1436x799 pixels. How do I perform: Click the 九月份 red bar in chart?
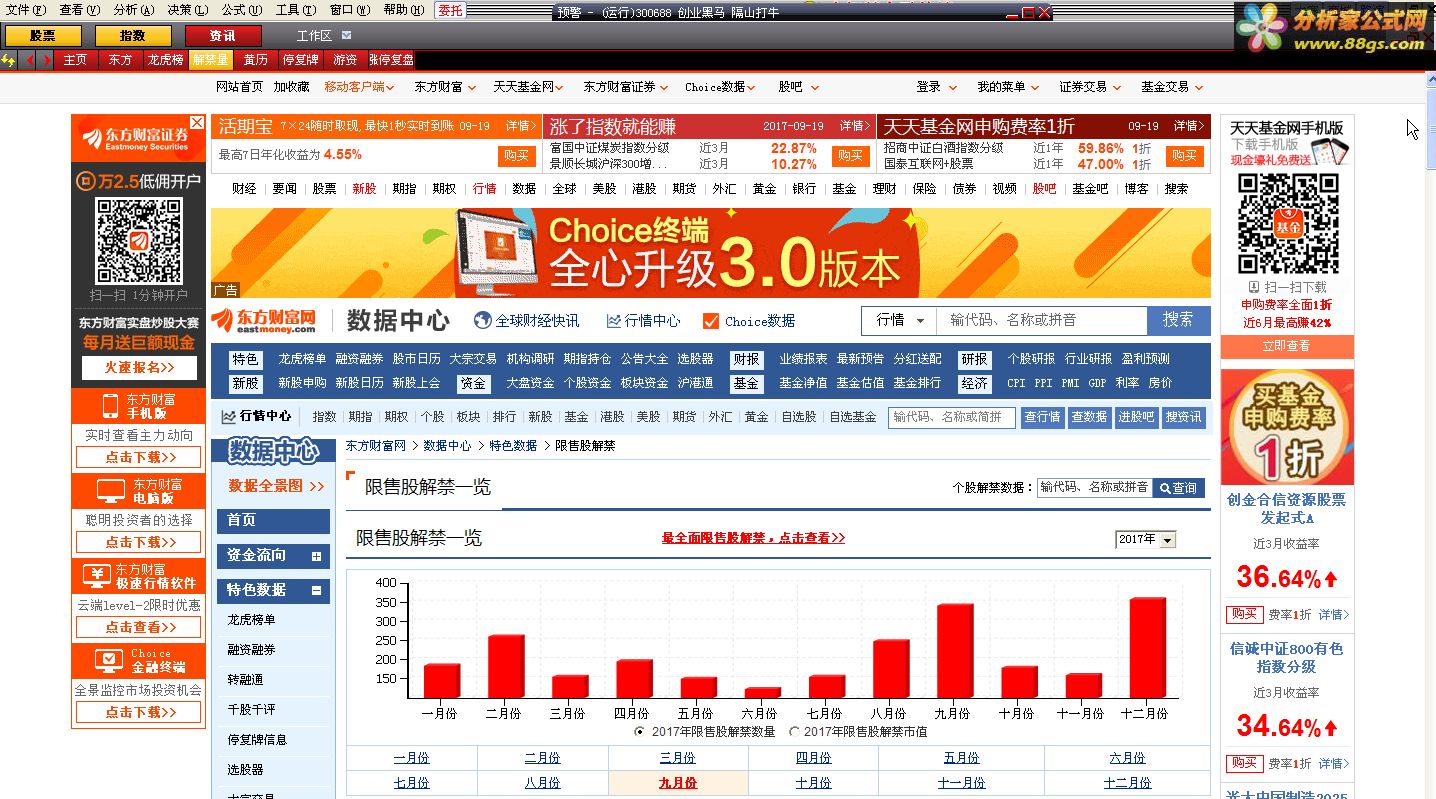click(955, 651)
